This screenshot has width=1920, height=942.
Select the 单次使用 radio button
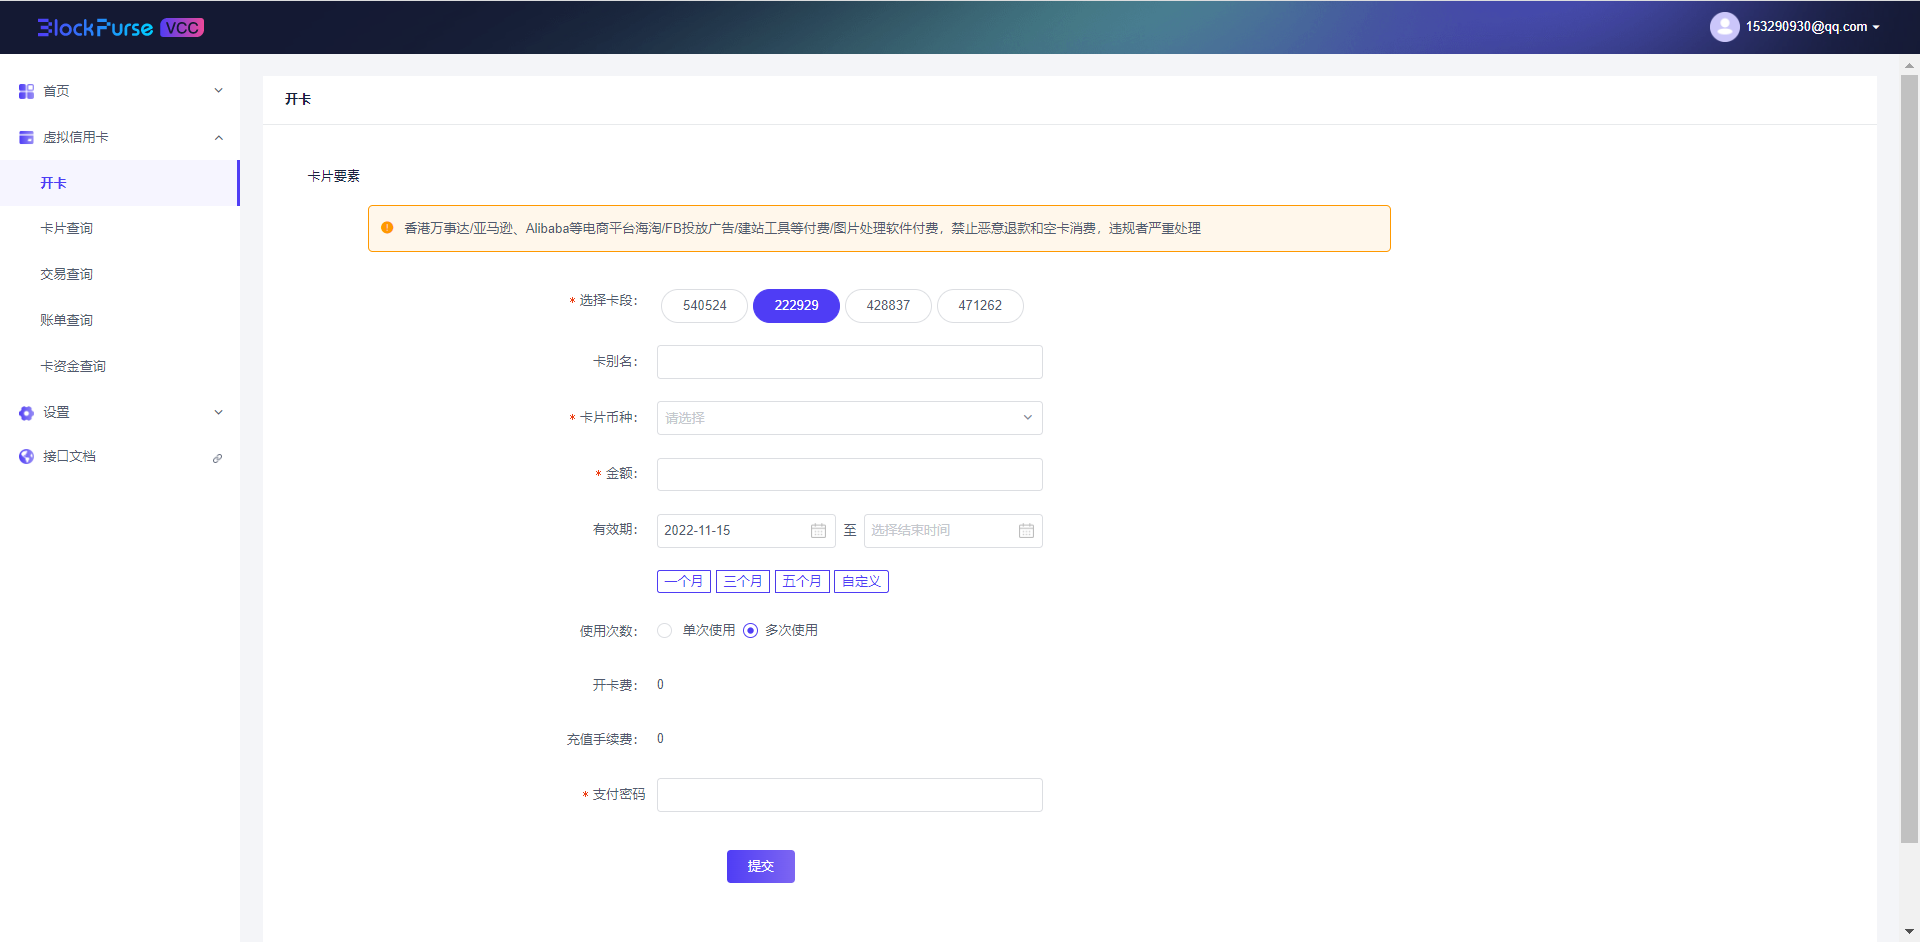(665, 631)
